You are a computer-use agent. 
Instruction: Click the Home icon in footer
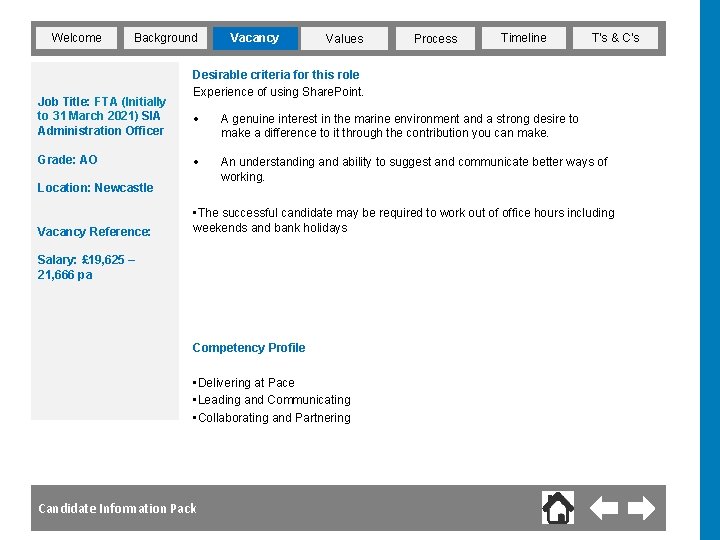(x=558, y=508)
